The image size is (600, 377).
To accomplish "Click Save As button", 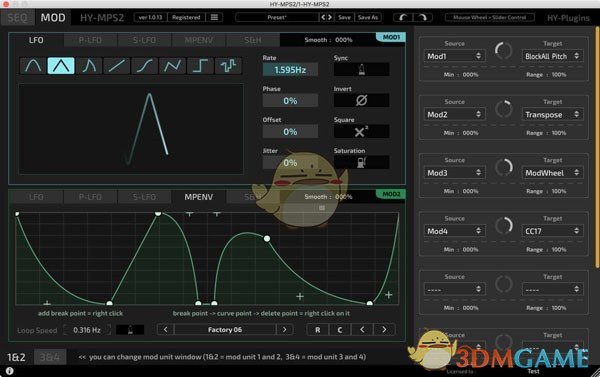I will pyautogui.click(x=368, y=17).
